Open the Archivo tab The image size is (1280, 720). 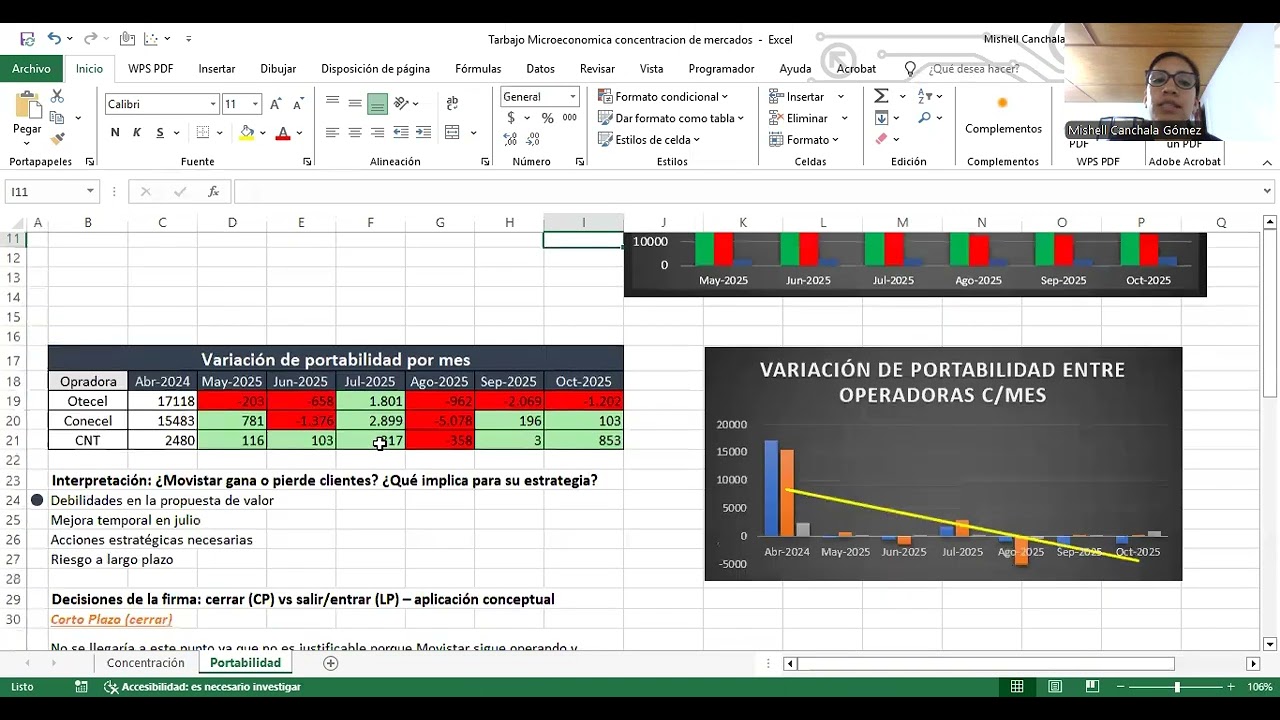point(31,69)
